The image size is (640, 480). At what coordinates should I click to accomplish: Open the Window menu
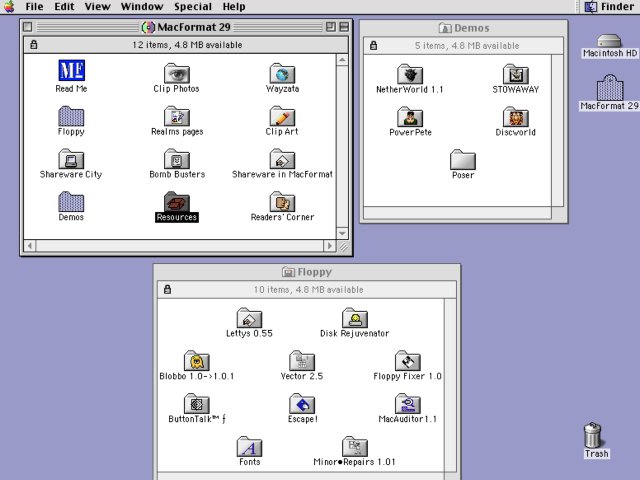point(142,7)
